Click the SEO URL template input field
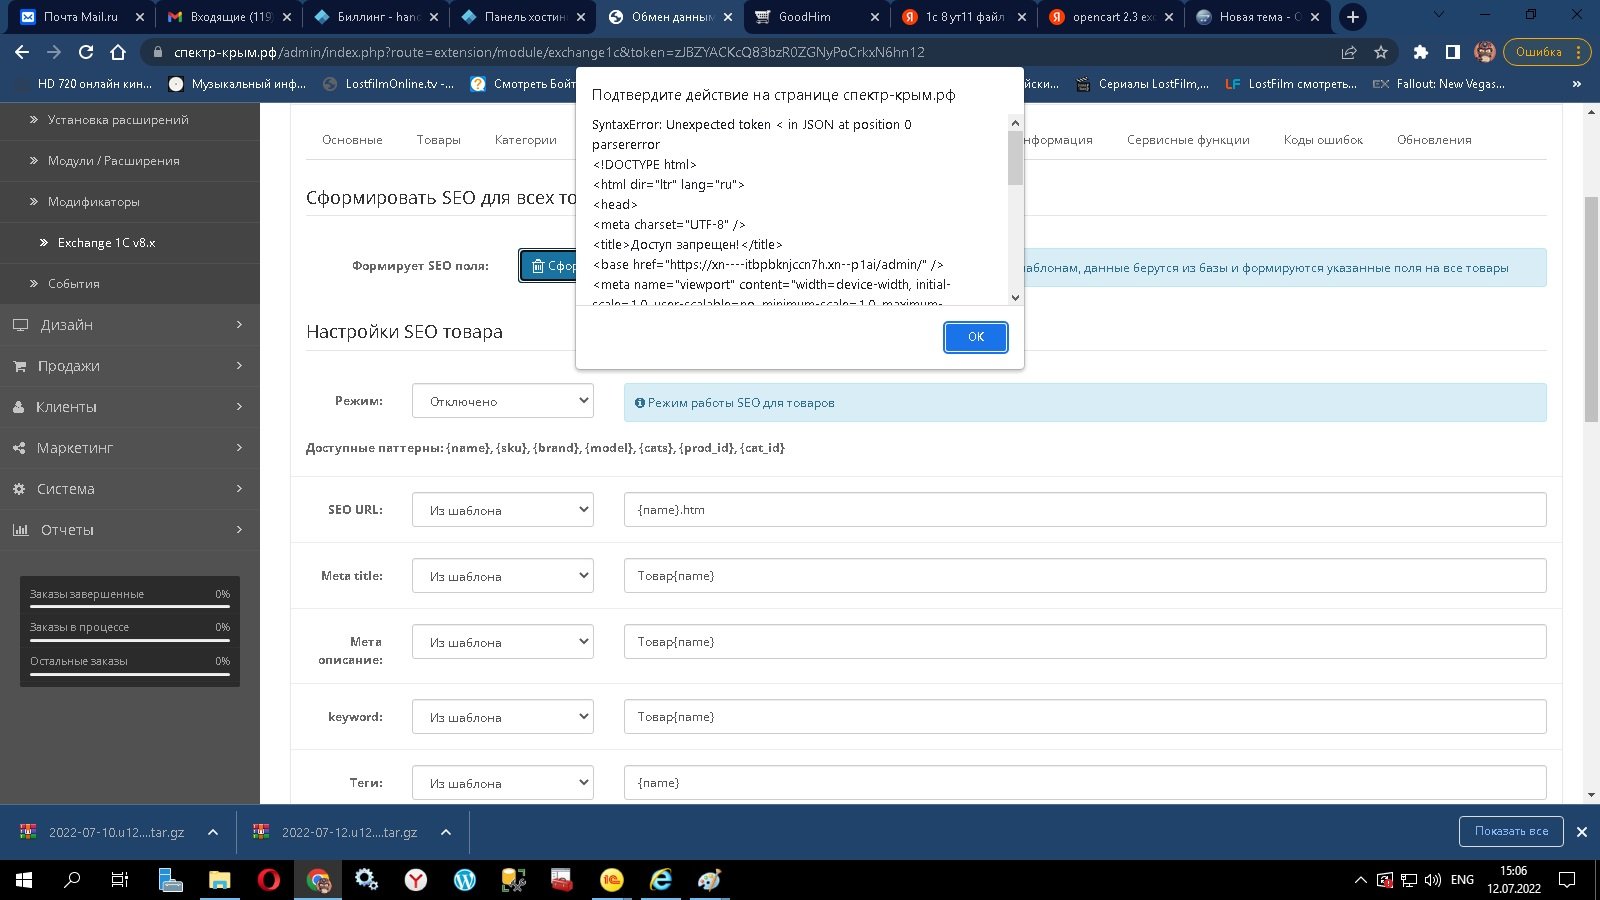Viewport: 1600px width, 900px height. click(x=1084, y=510)
